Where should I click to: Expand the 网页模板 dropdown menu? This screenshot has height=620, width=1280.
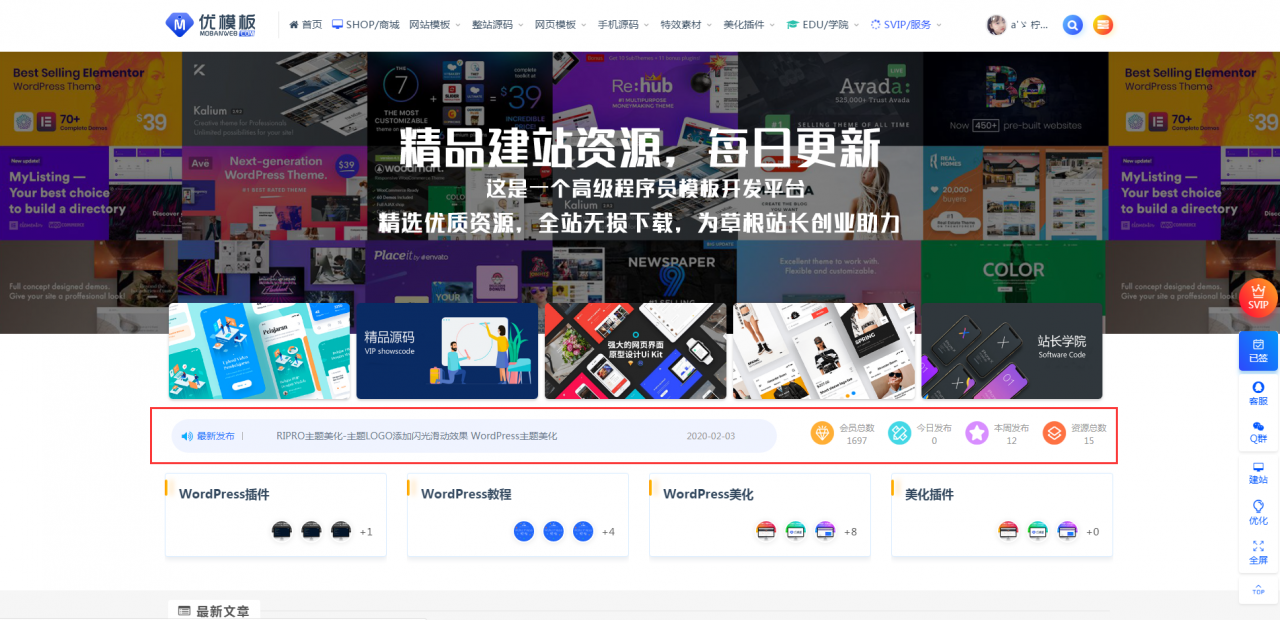(560, 25)
